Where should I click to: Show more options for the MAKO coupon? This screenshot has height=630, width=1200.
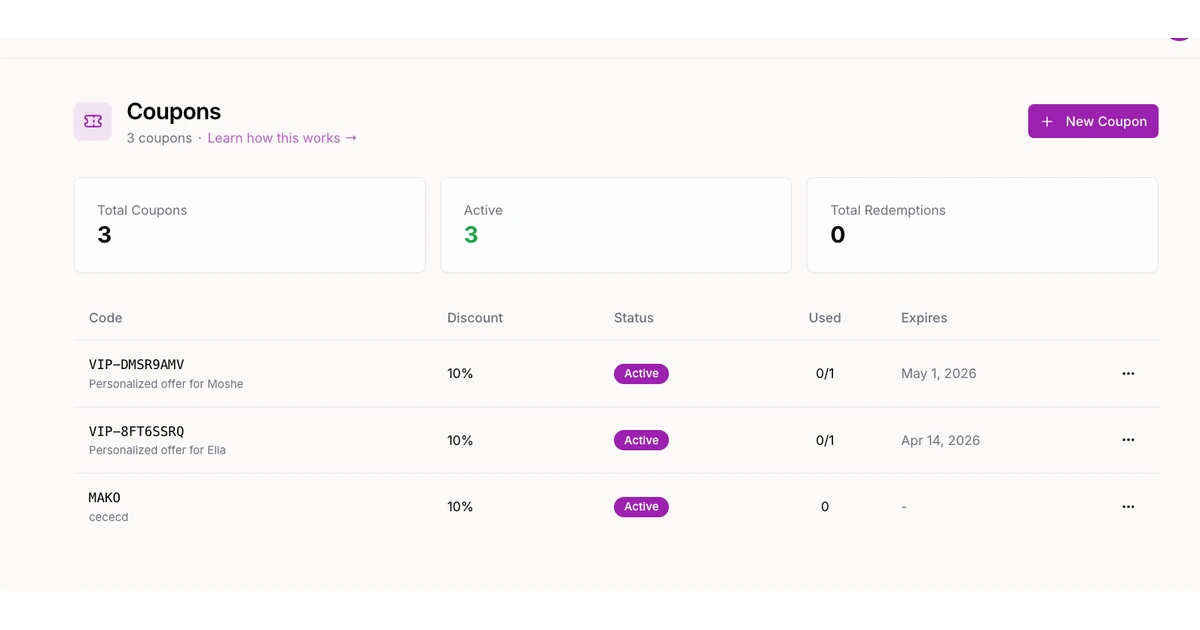pyautogui.click(x=1128, y=507)
